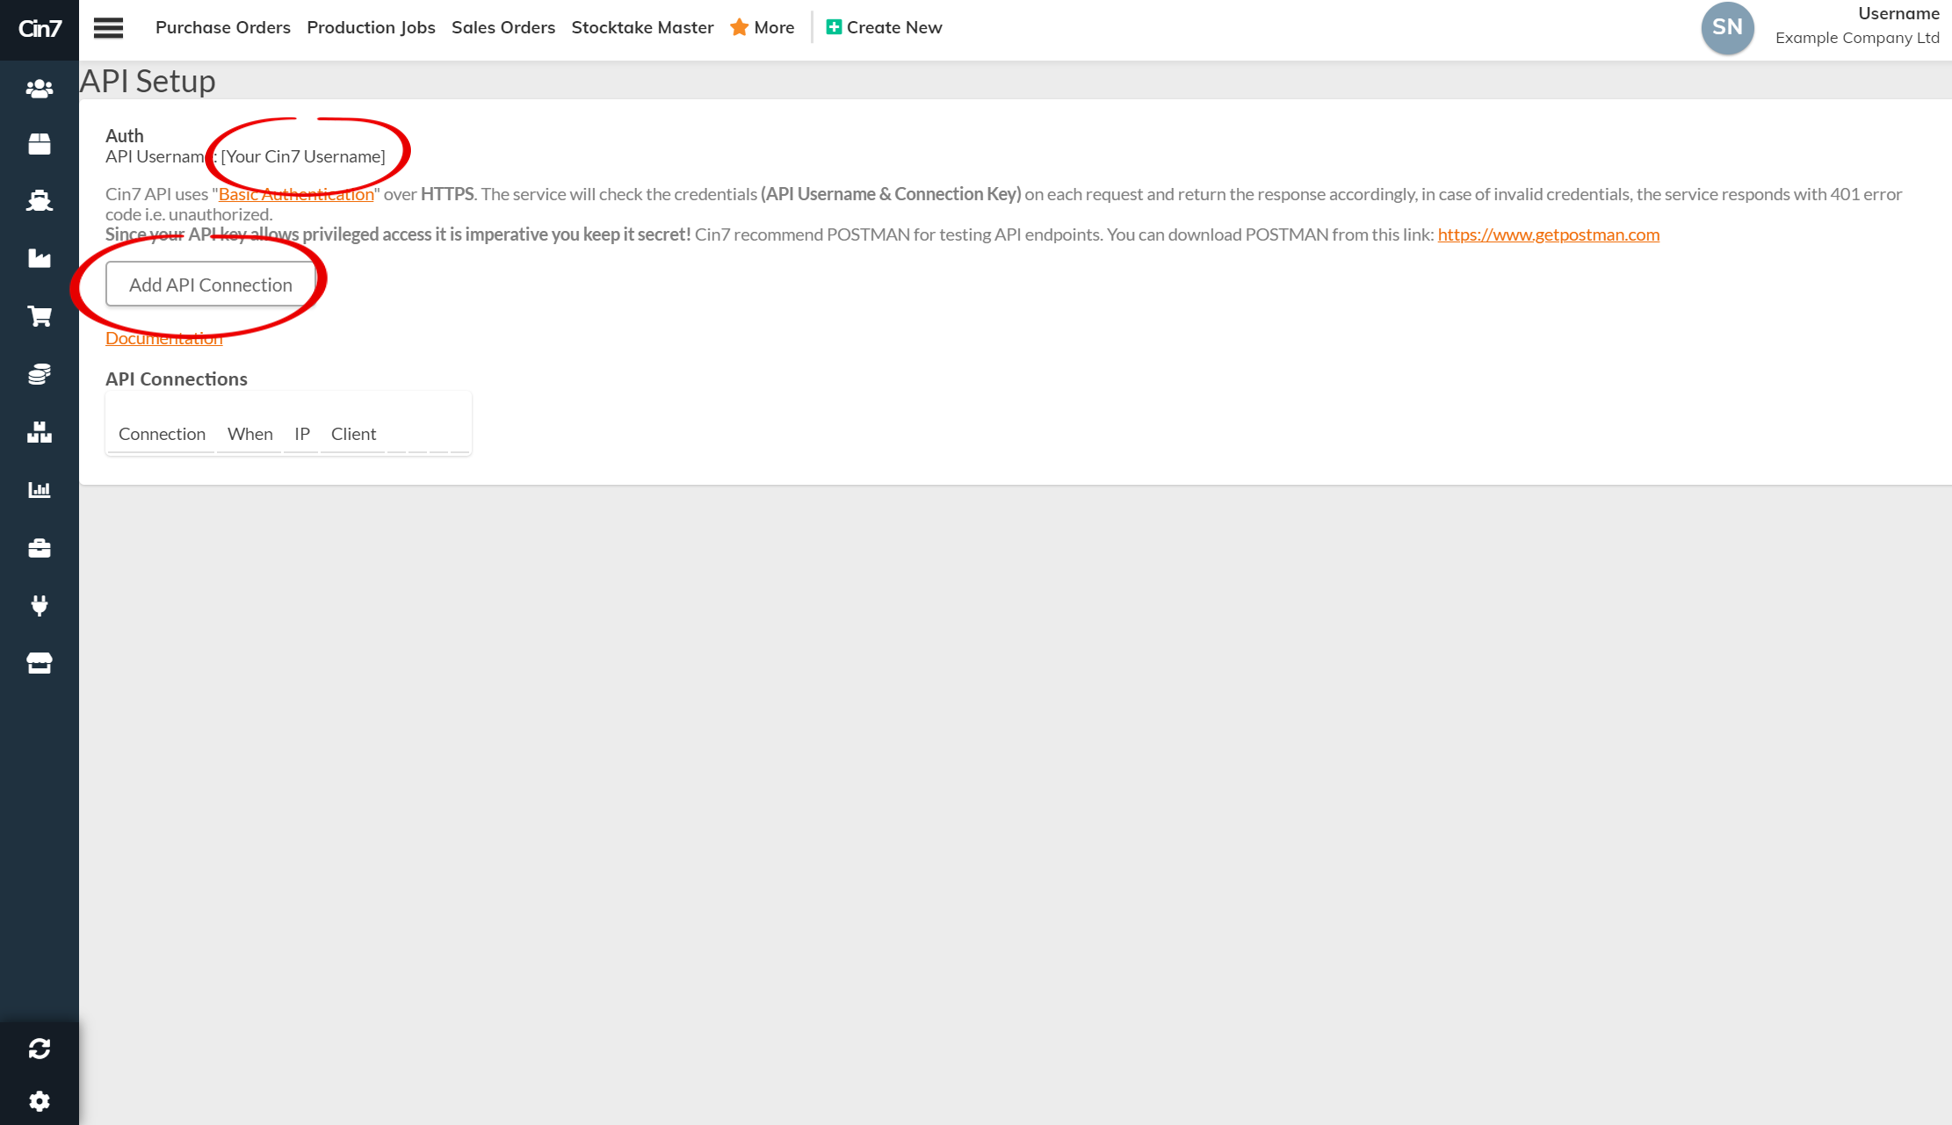Click the Cin7 logo
Screen dimensions: 1952x1125
[39, 28]
